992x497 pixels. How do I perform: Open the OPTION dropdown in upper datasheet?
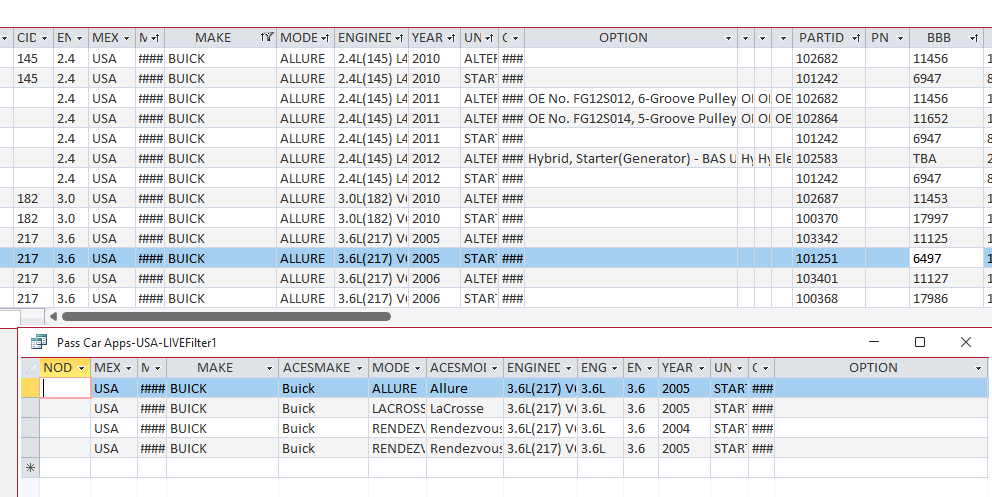coord(728,38)
